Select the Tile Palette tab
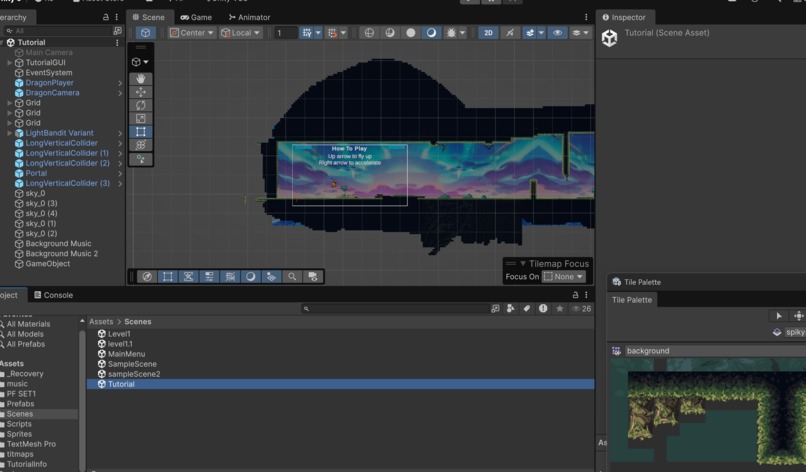Image resolution: width=806 pixels, height=472 pixels. click(632, 300)
